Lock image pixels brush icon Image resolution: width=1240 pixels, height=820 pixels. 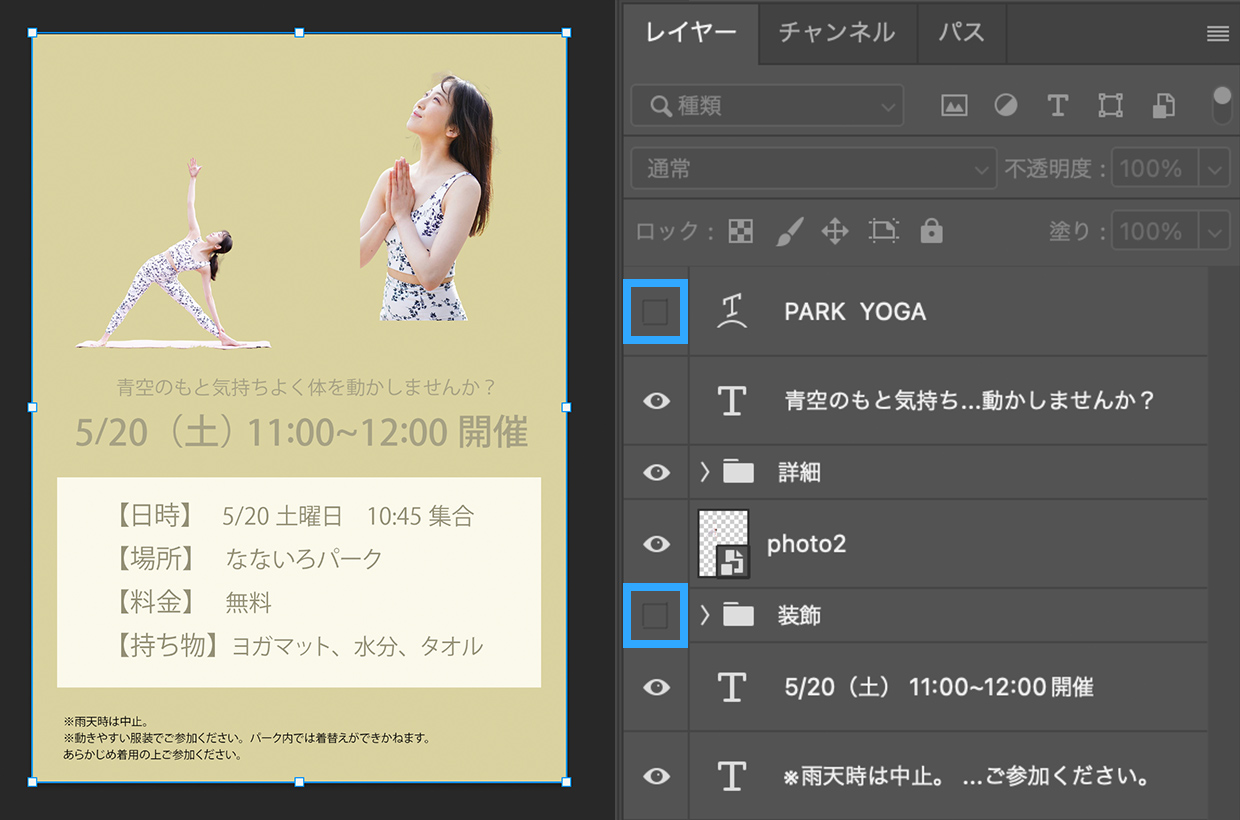(789, 232)
